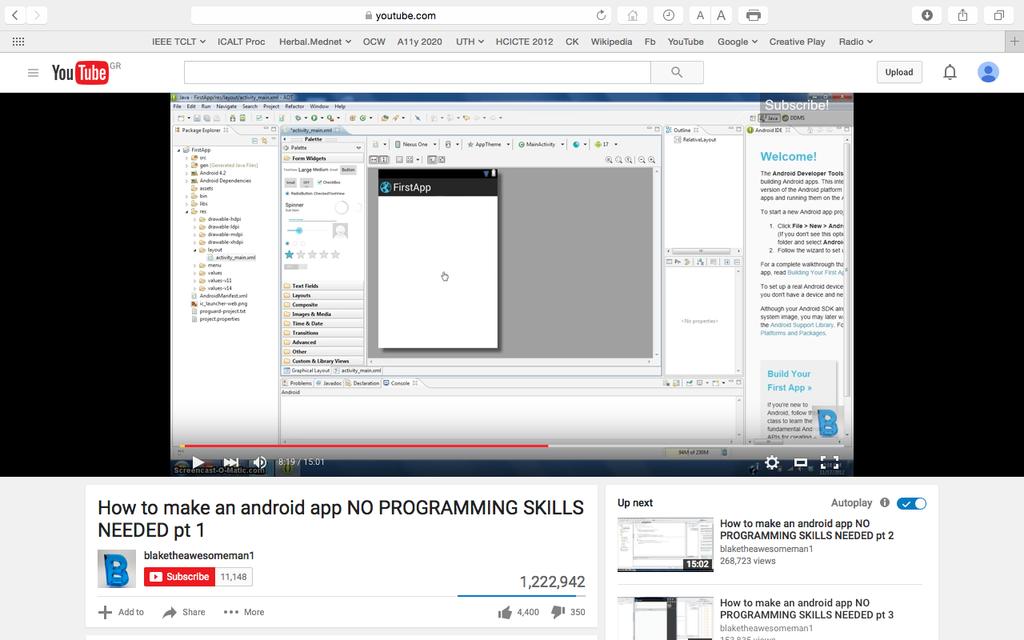Mute the video with the speaker icon
Image resolution: width=1024 pixels, height=640 pixels.
(x=260, y=462)
